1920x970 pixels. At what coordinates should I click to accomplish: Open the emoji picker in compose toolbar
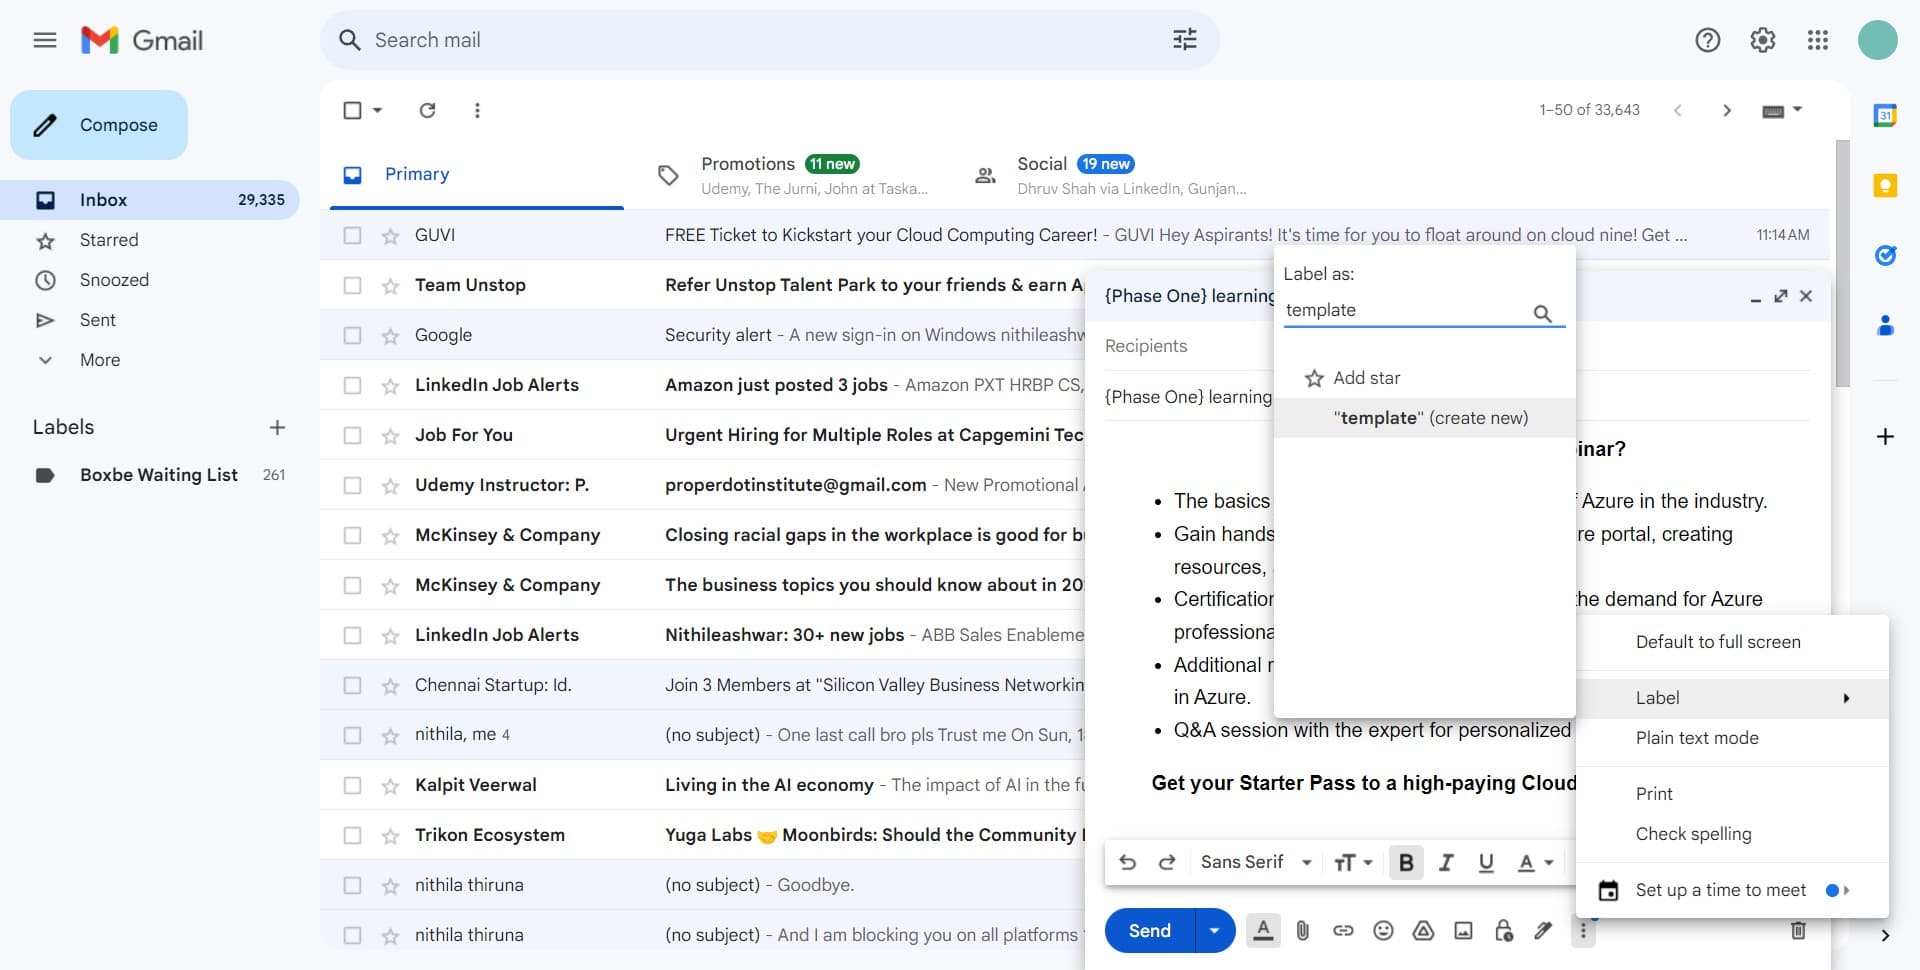(1383, 931)
